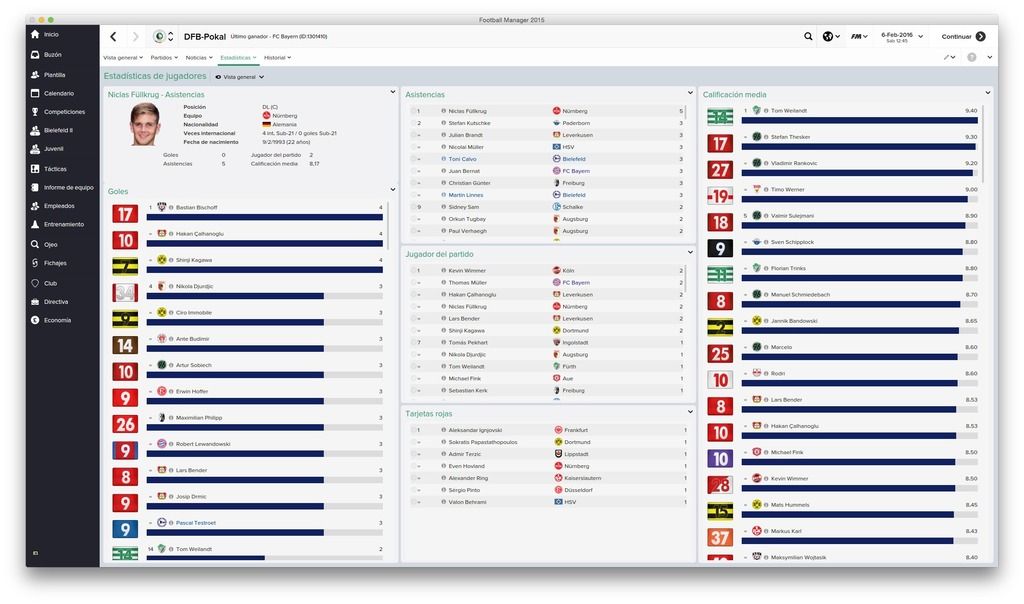Click the Köln club badge
Image resolution: width=1024 pixels, height=604 pixels.
[556, 270]
